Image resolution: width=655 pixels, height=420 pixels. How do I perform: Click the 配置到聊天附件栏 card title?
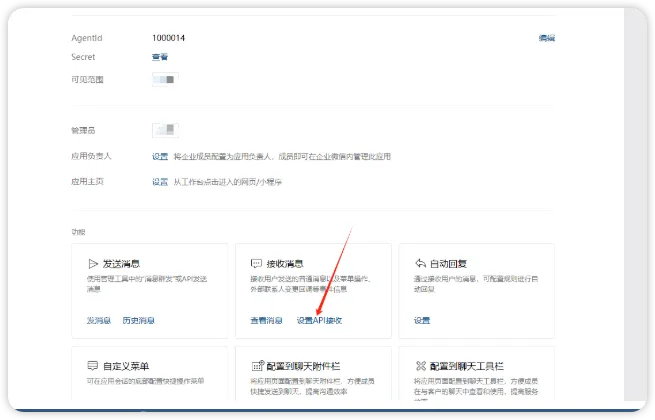pos(303,366)
